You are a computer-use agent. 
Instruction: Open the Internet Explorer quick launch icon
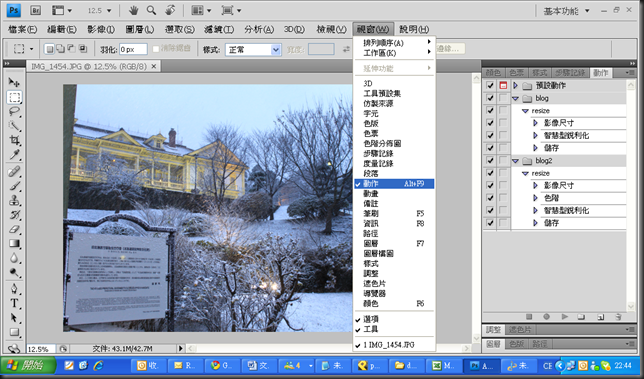pyautogui.click(x=98, y=365)
